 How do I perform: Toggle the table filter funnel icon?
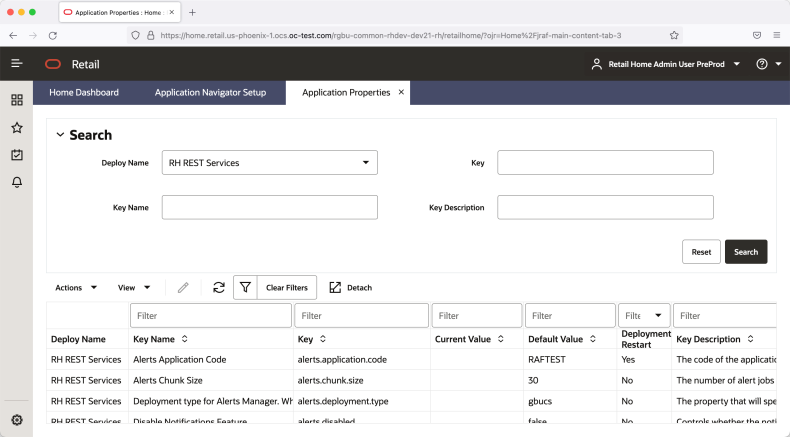245,287
